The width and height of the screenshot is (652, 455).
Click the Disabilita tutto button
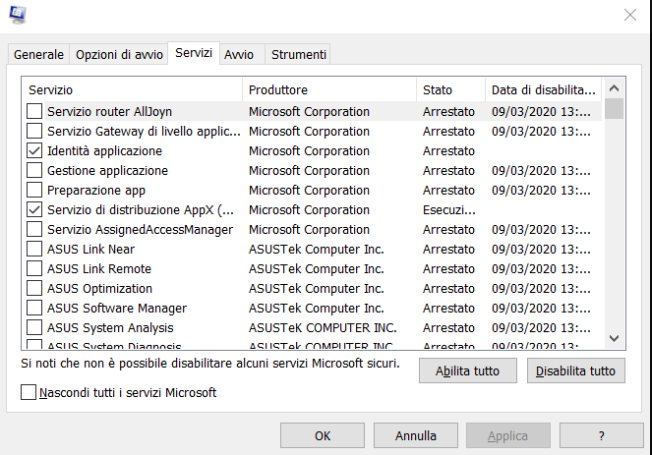(x=576, y=371)
